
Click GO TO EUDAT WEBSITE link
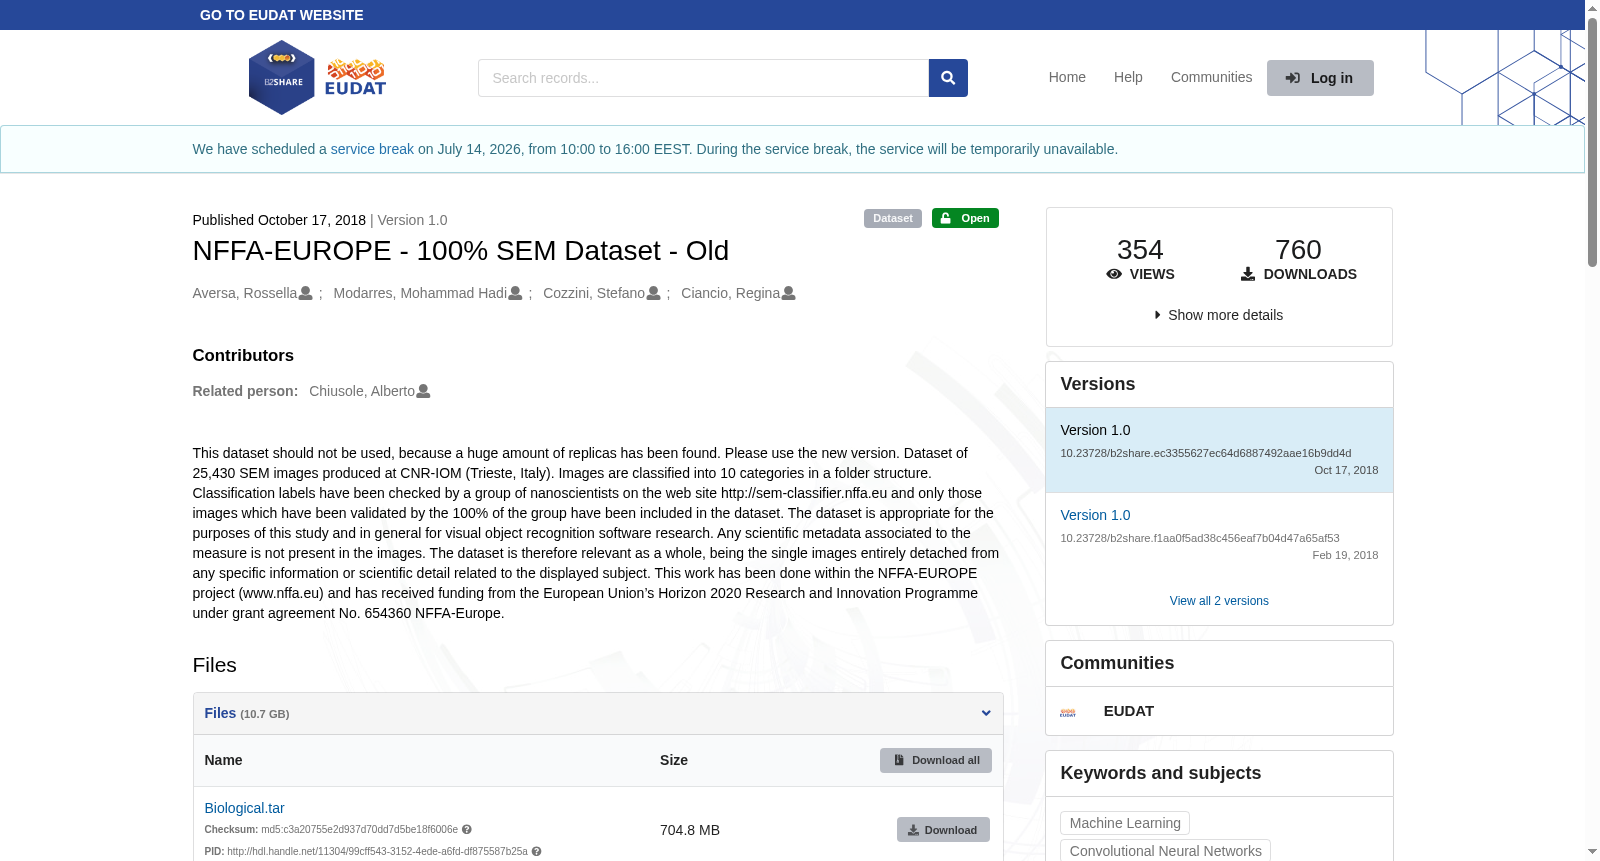click(x=282, y=15)
